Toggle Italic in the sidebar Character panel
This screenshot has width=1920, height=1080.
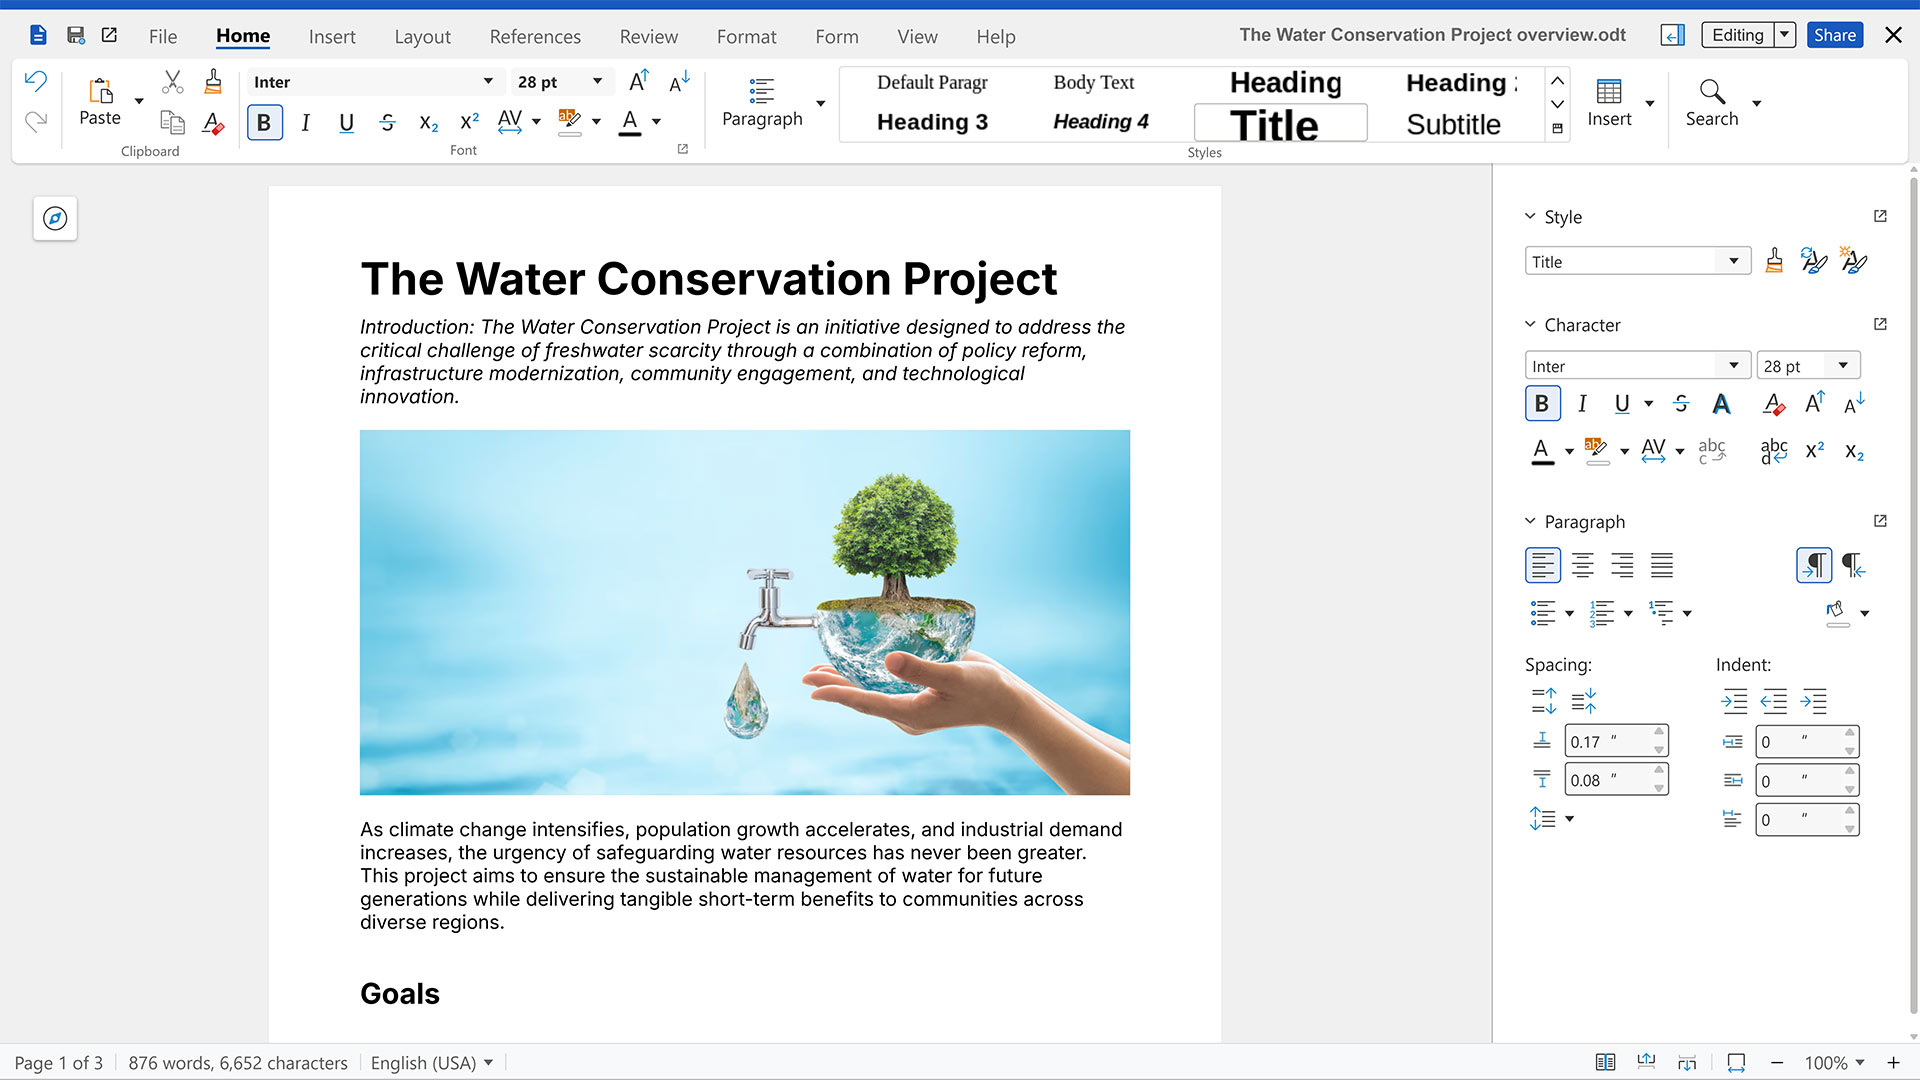coord(1582,404)
